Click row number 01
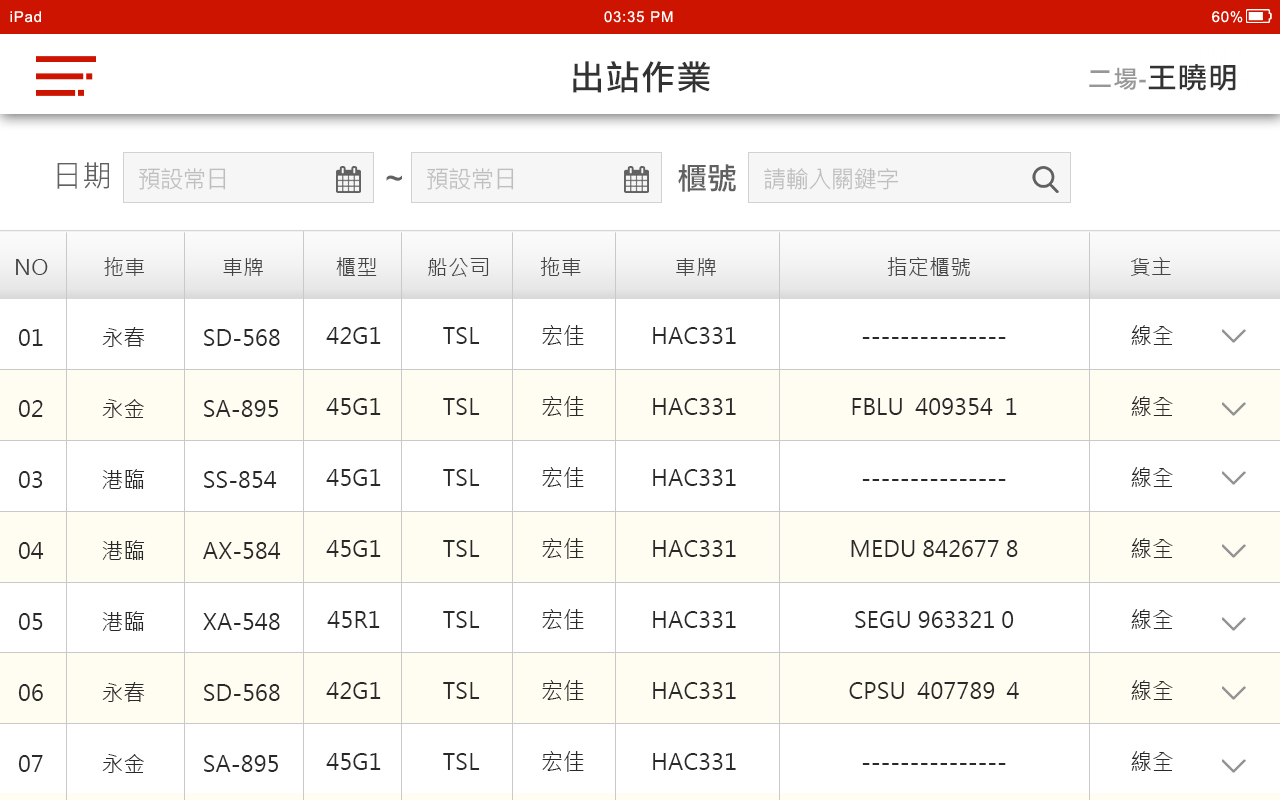1280x800 pixels. pyautogui.click(x=31, y=338)
